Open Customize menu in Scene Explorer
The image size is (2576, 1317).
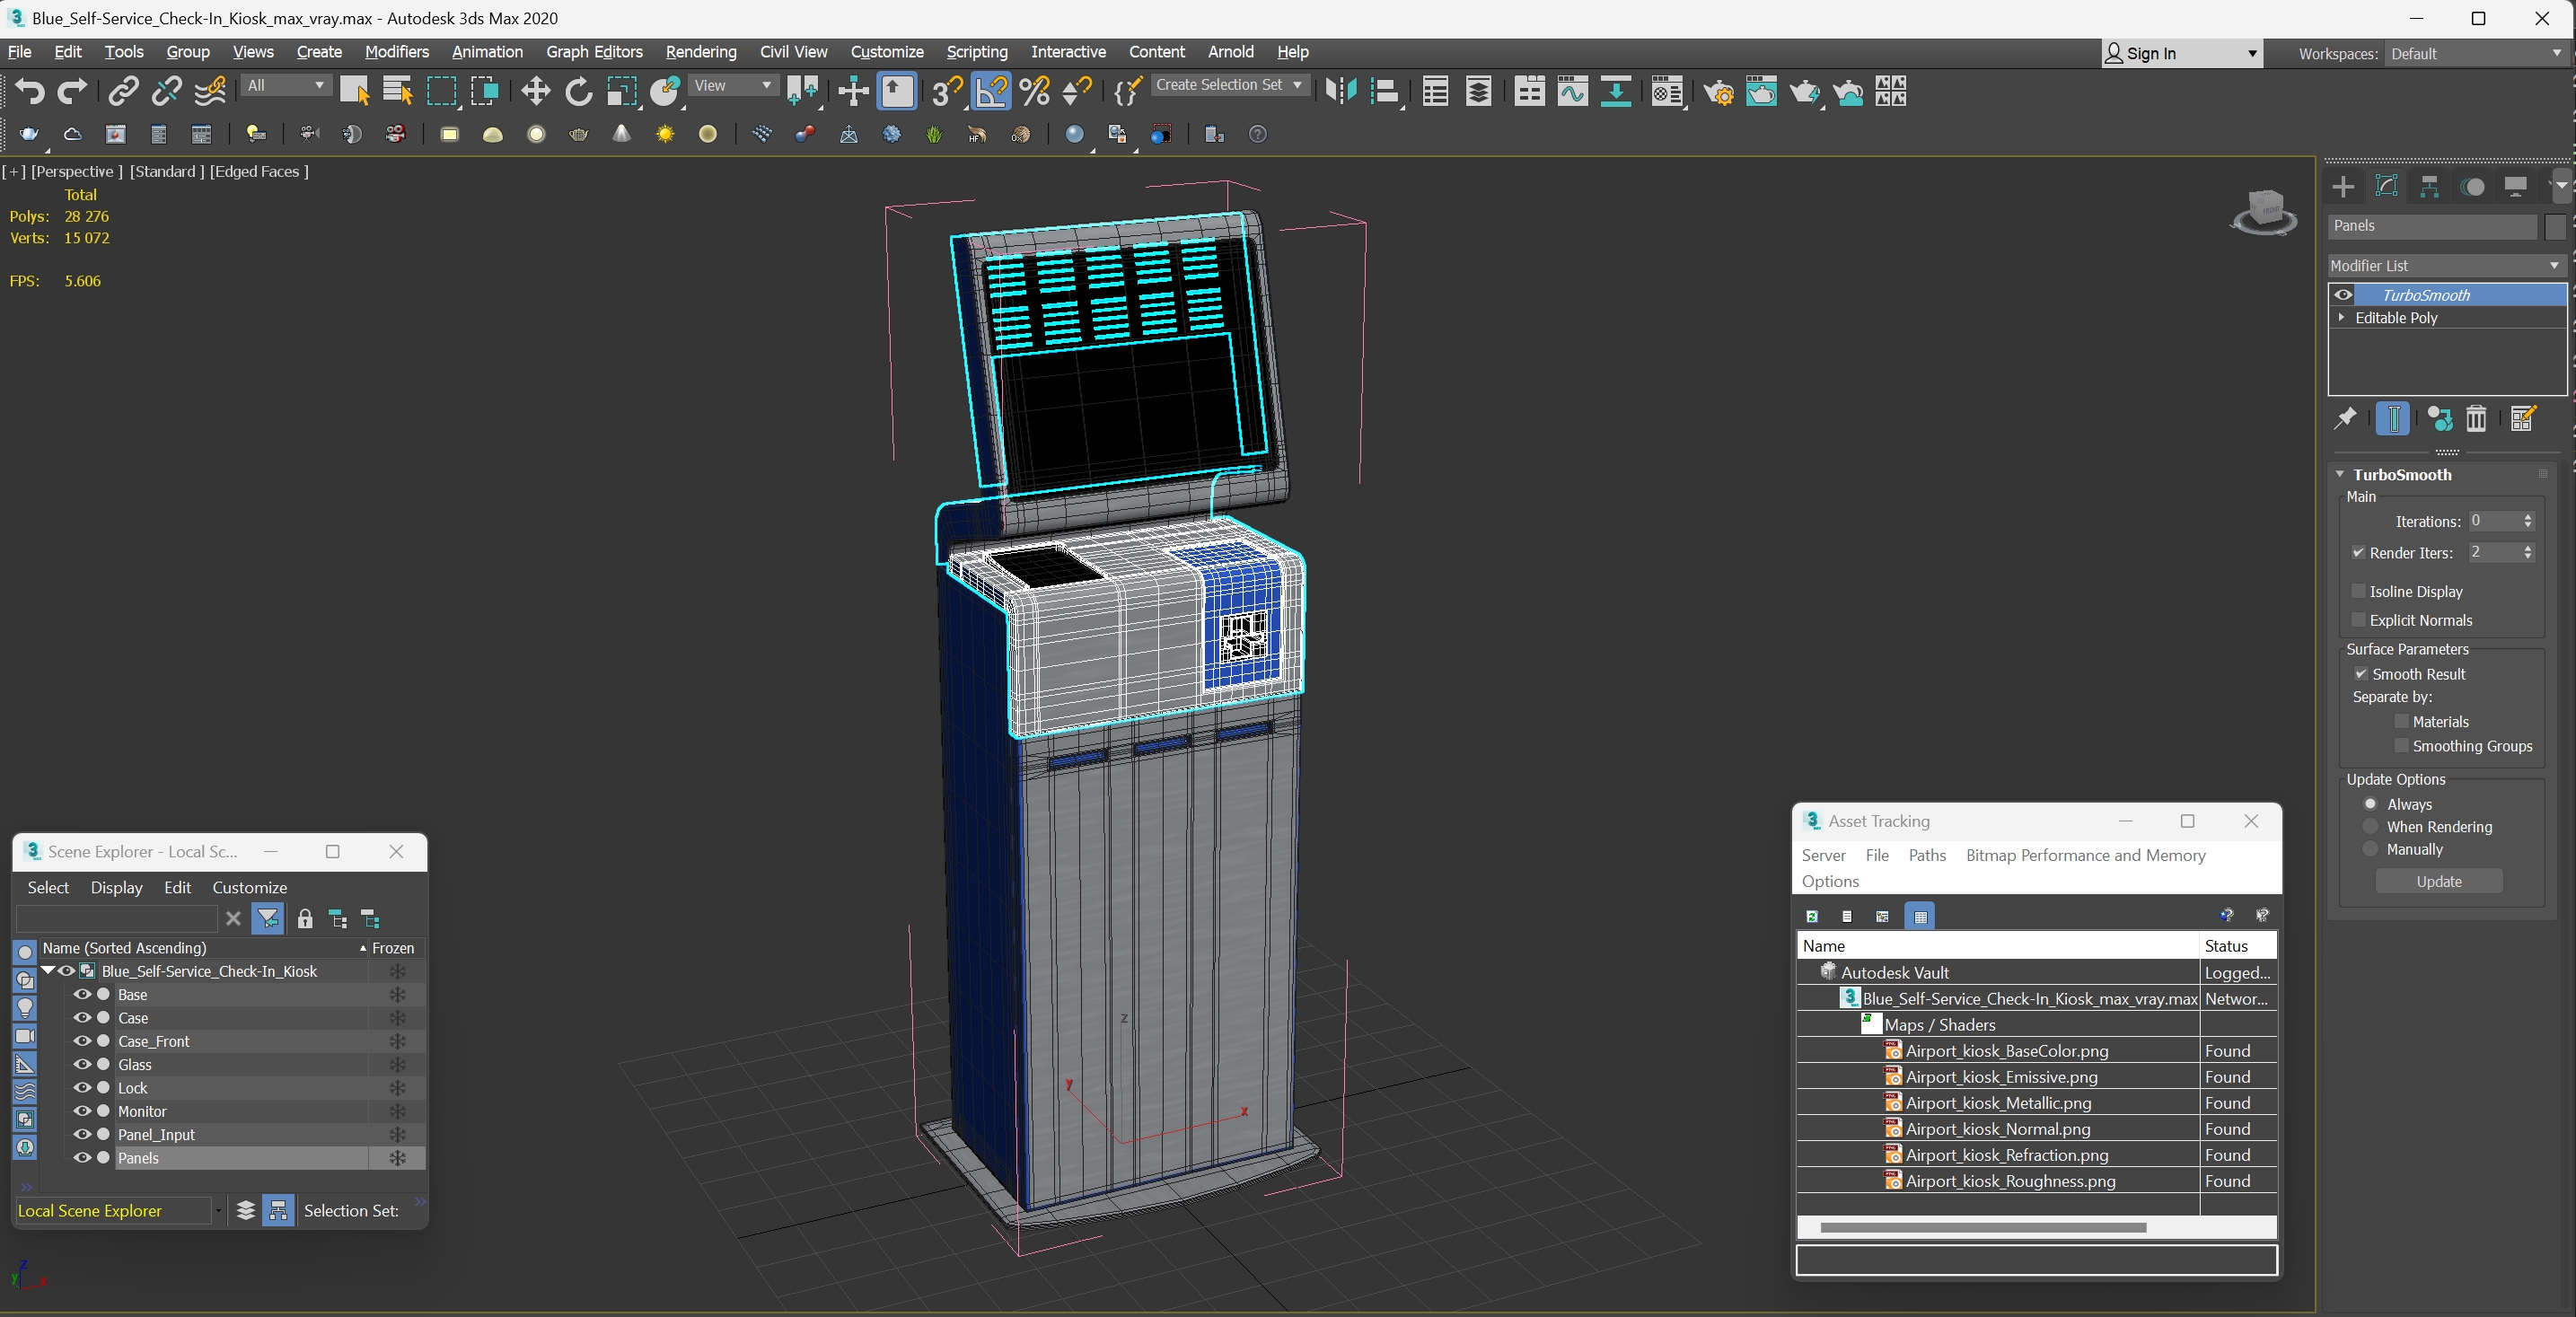[x=249, y=888]
